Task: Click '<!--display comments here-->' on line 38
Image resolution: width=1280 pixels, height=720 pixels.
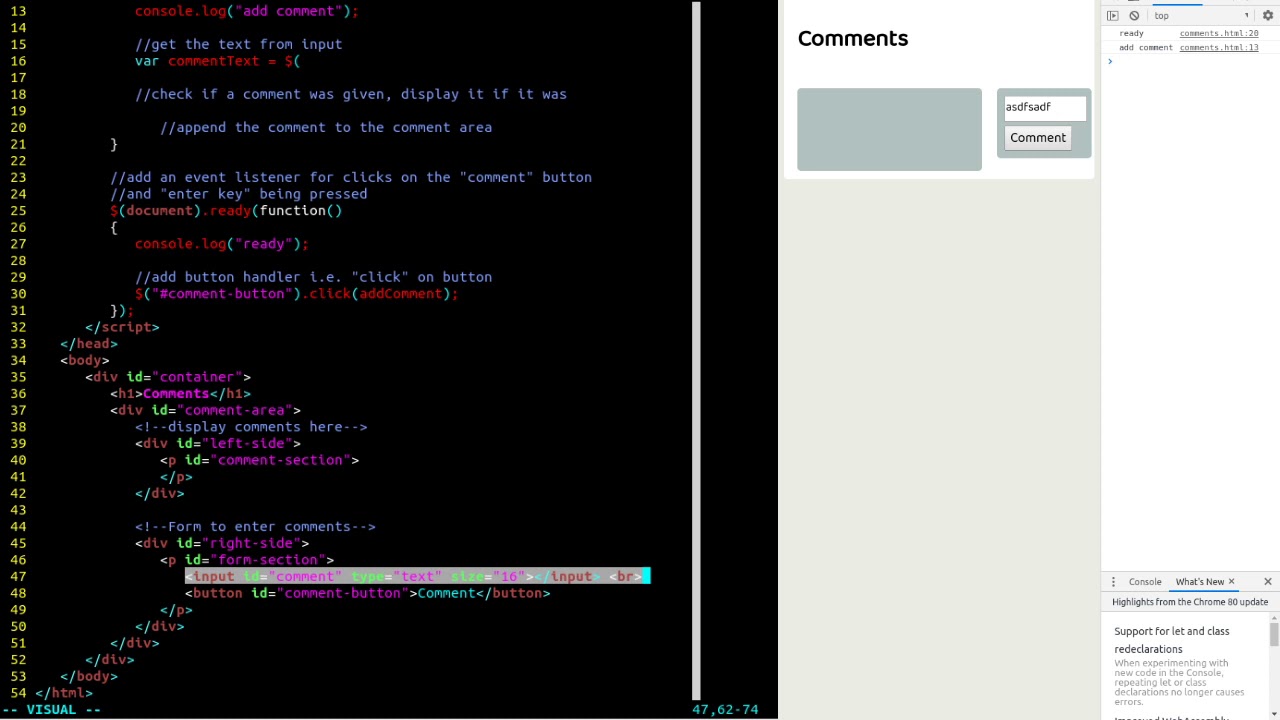Action: pyautogui.click(x=251, y=427)
